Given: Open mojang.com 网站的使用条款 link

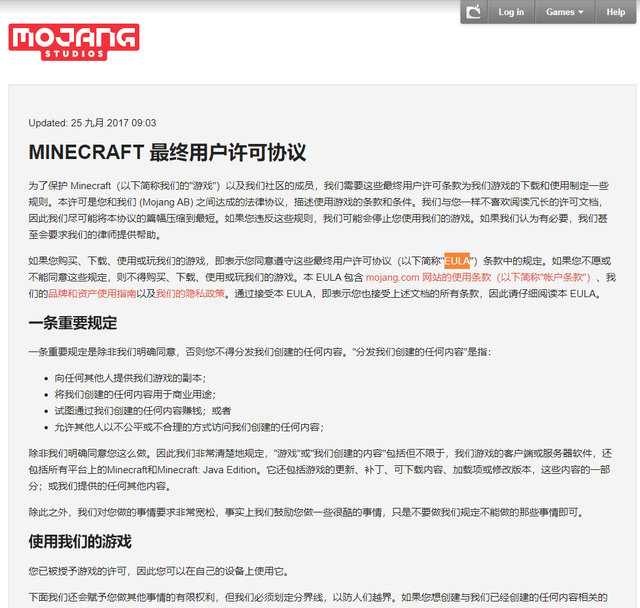Looking at the screenshot, I should click(x=478, y=277).
